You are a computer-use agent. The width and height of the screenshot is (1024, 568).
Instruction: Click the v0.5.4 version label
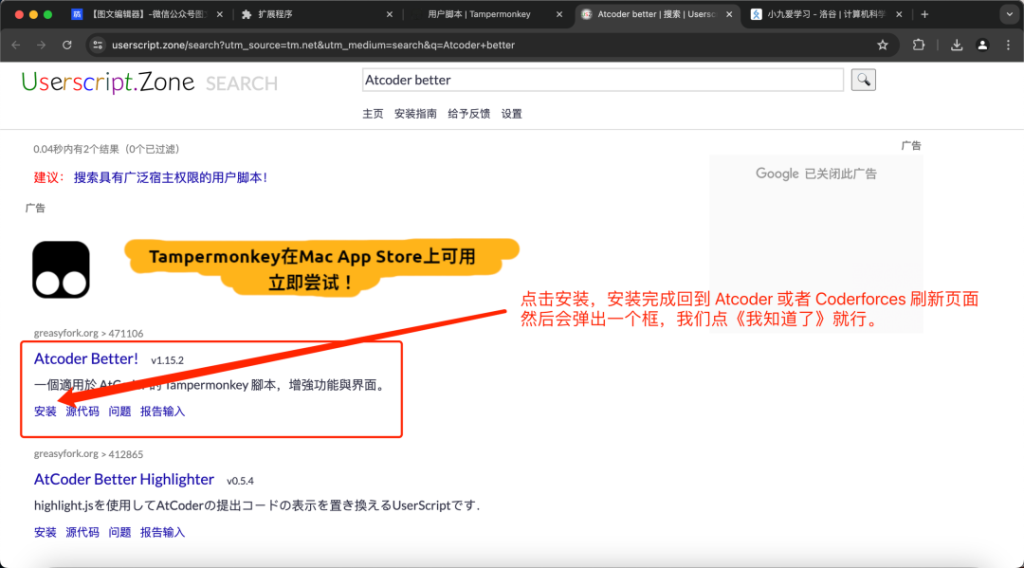pyautogui.click(x=240, y=481)
